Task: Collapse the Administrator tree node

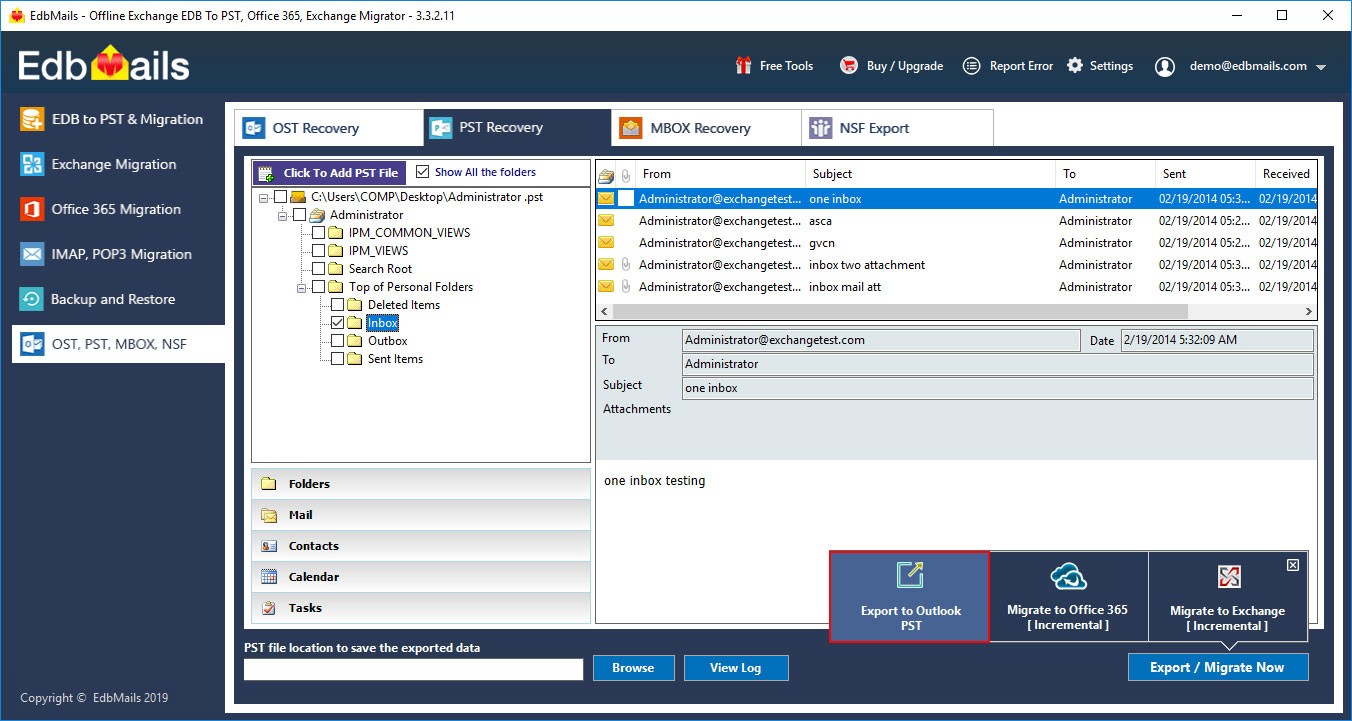Action: pos(282,216)
